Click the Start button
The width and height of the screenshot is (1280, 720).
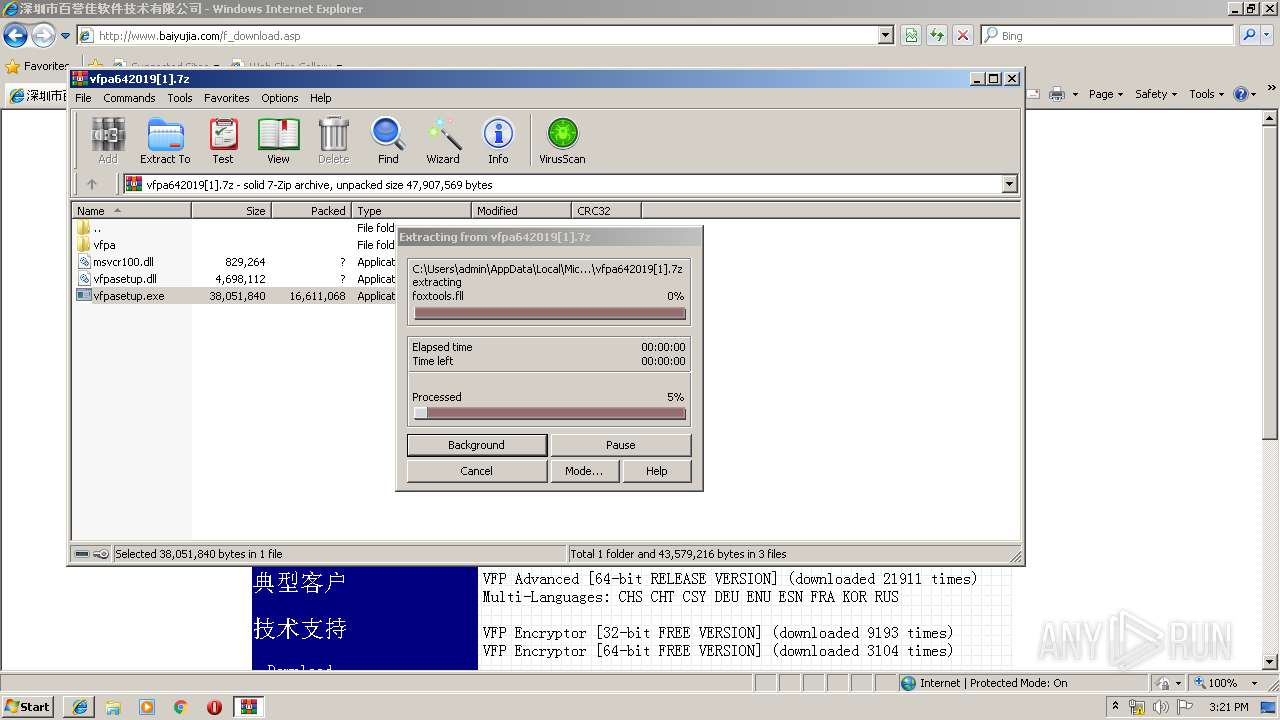[x=27, y=707]
